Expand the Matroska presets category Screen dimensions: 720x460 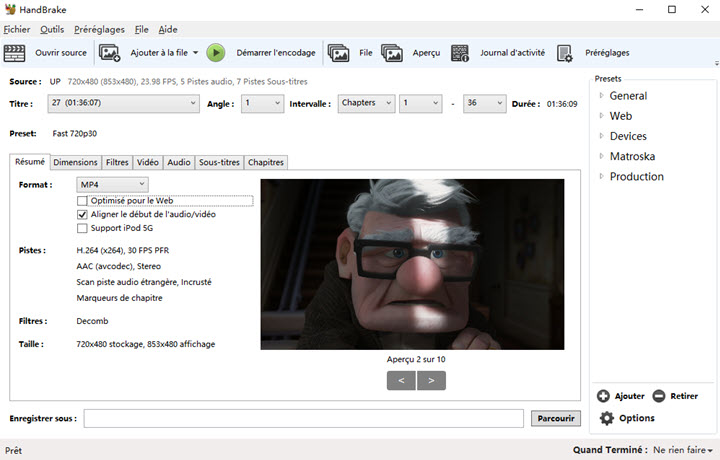point(602,156)
